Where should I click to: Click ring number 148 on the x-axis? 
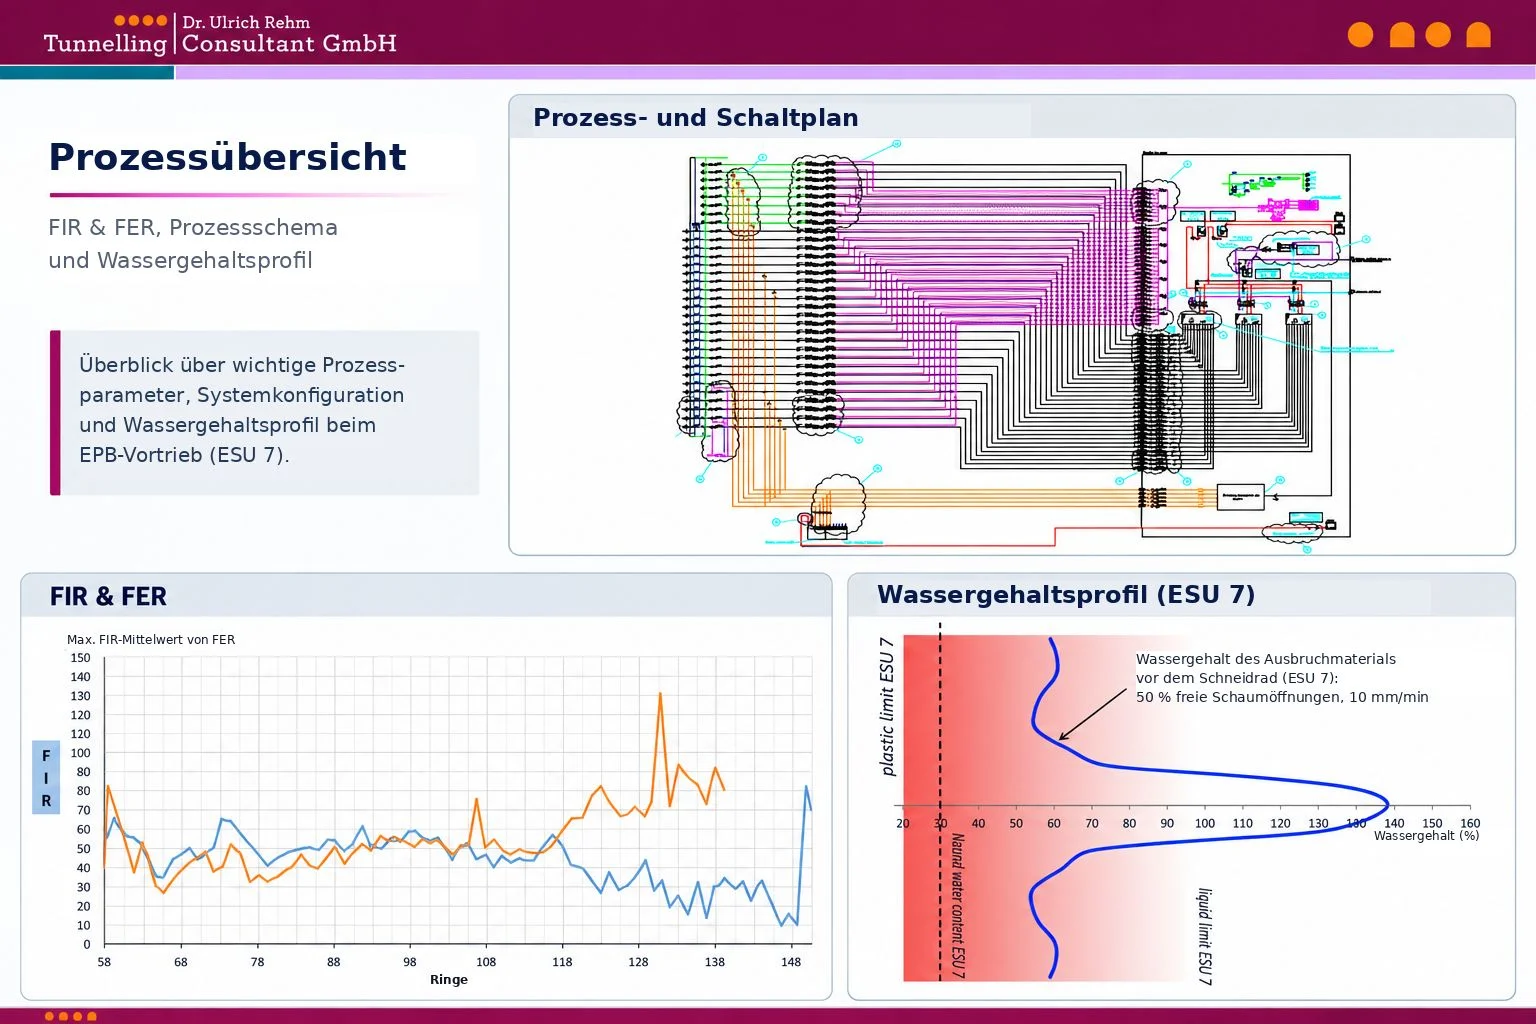pyautogui.click(x=791, y=962)
